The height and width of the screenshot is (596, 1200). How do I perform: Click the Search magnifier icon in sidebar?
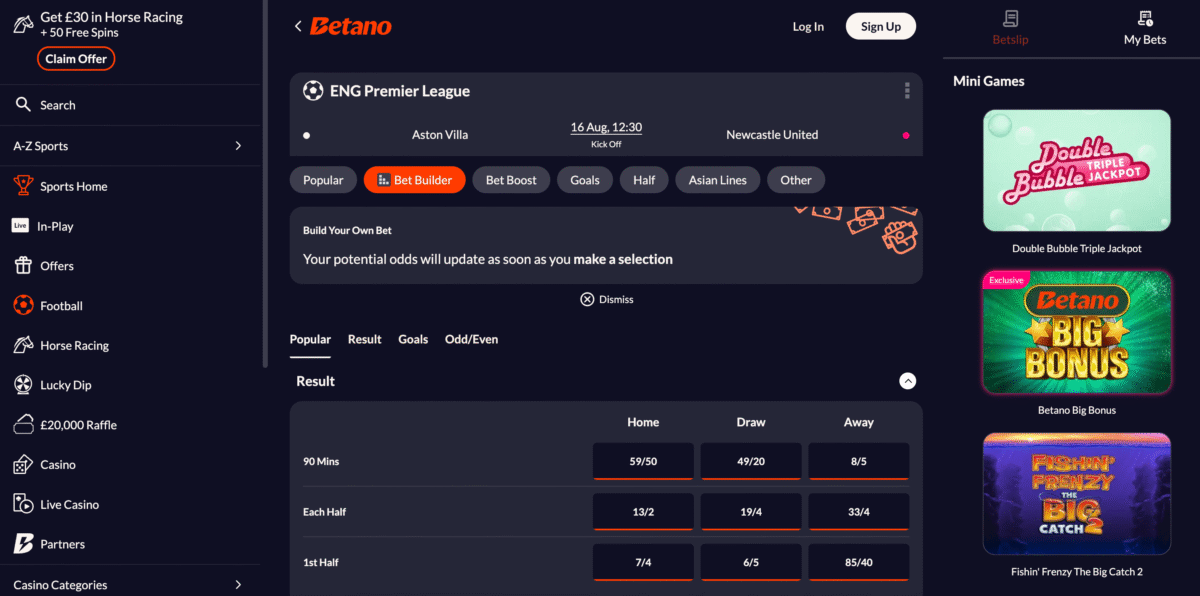(x=23, y=105)
